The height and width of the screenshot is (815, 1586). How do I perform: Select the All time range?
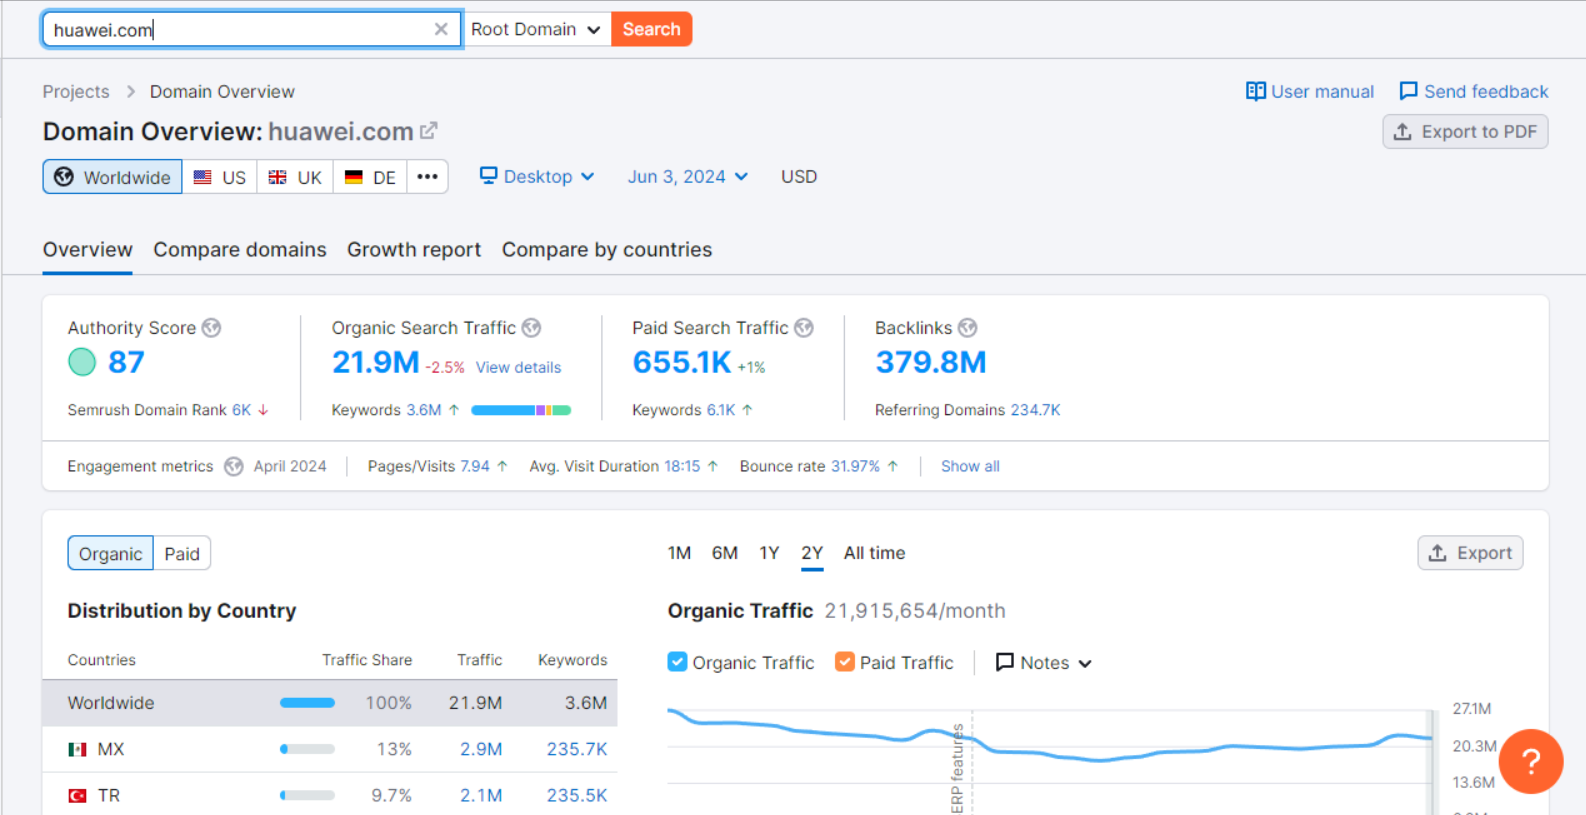874,553
